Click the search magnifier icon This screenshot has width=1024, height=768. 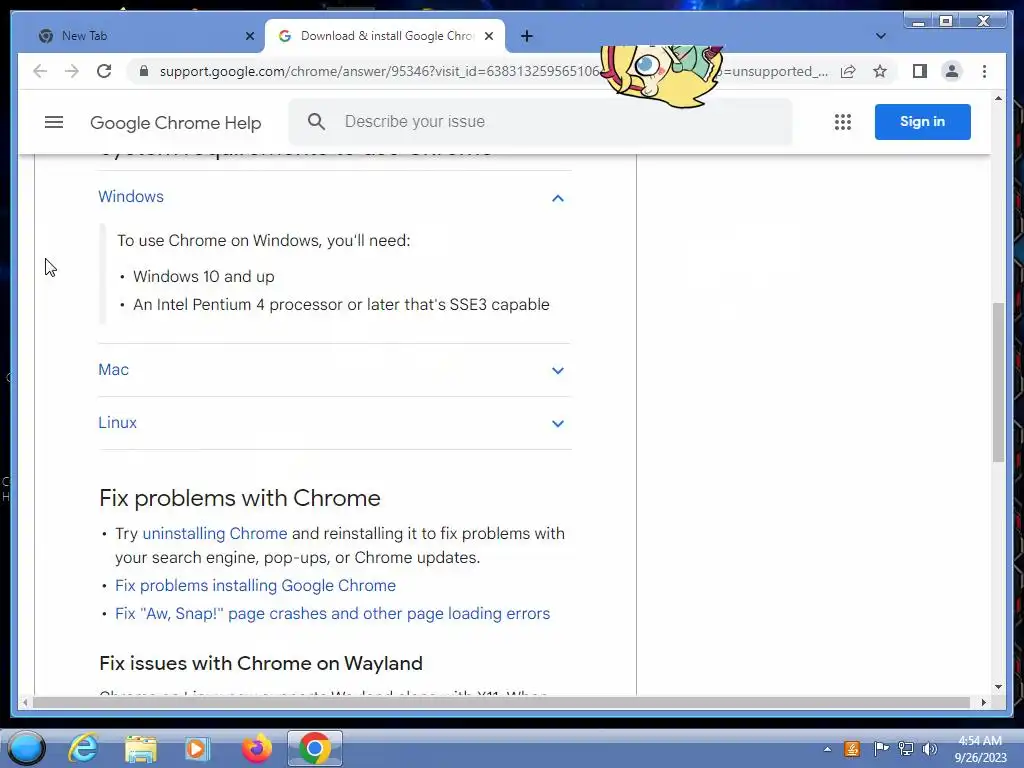(x=316, y=121)
